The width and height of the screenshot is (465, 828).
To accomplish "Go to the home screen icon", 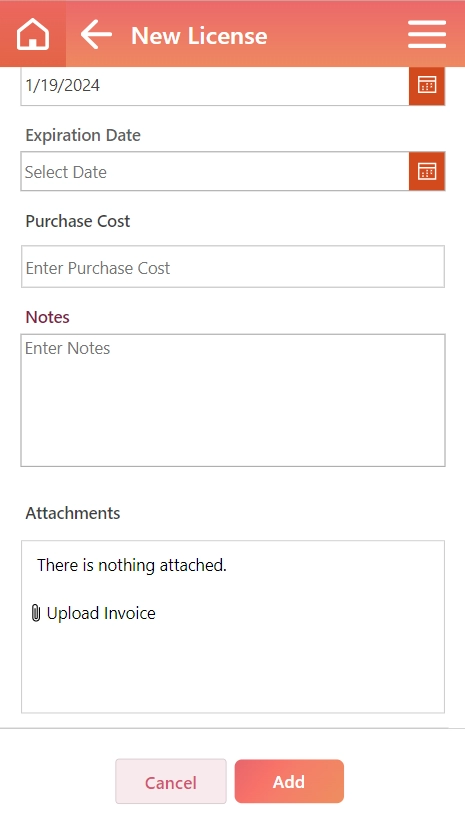I will [x=33, y=35].
